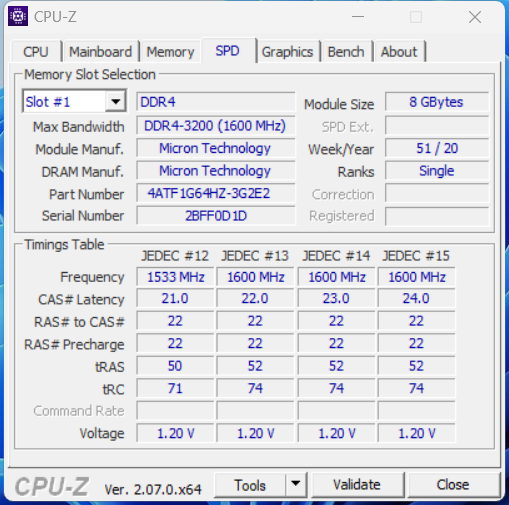509x505 pixels.
Task: Click the JEDEC #12 column header
Action: pos(175,256)
